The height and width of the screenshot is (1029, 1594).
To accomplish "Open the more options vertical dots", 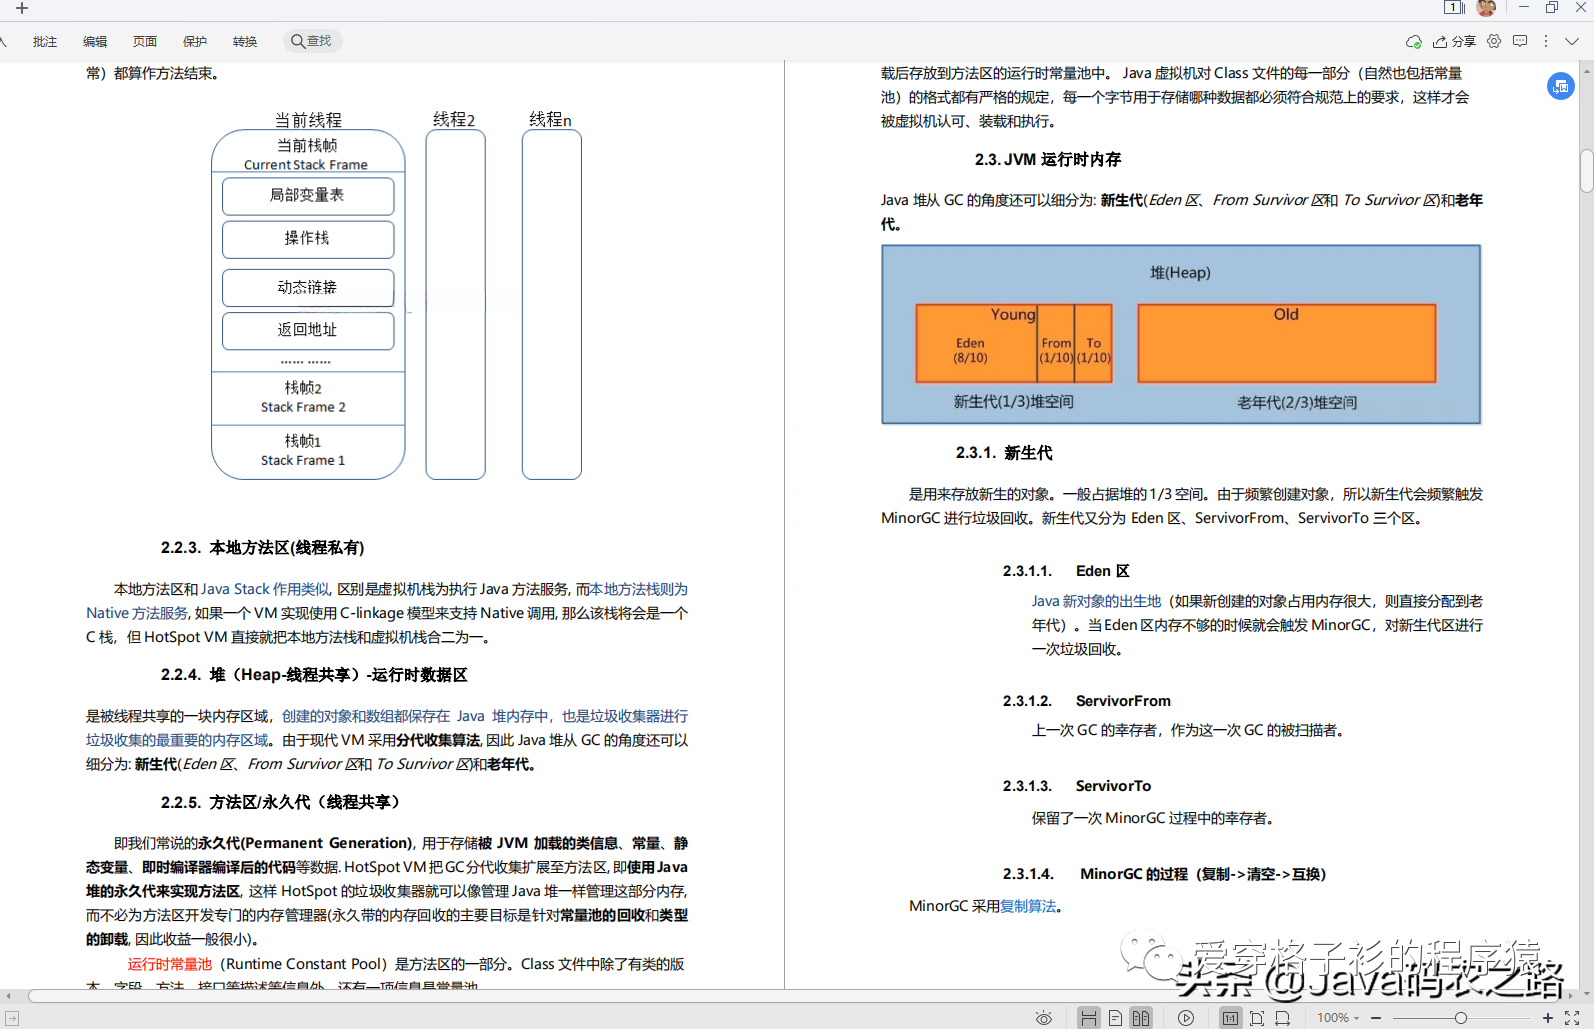I will pos(1546,42).
